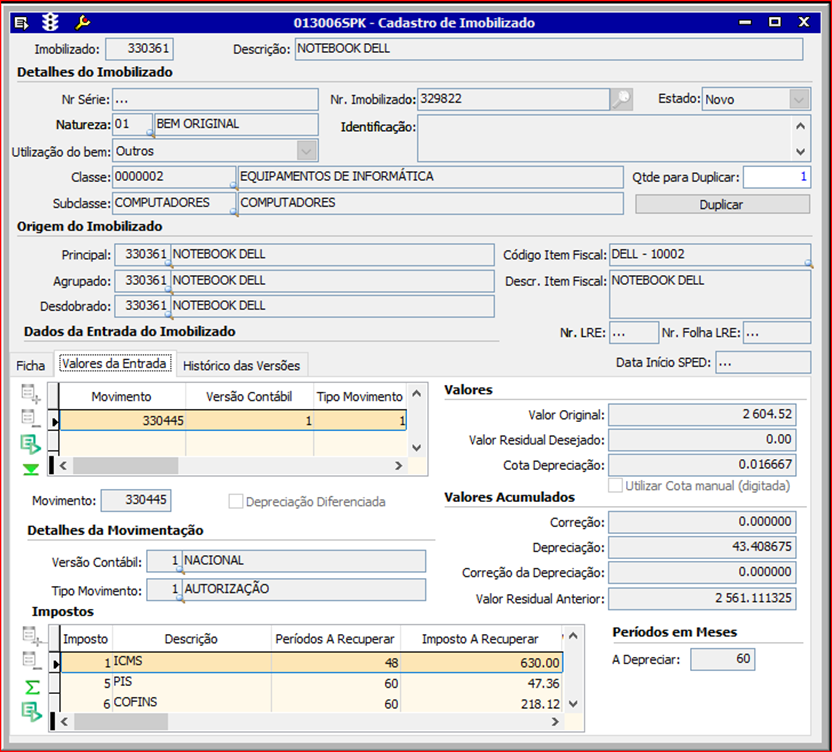The height and width of the screenshot is (752, 832).
Task: Click green sigma sum icon beside Impostos
Action: point(33,687)
